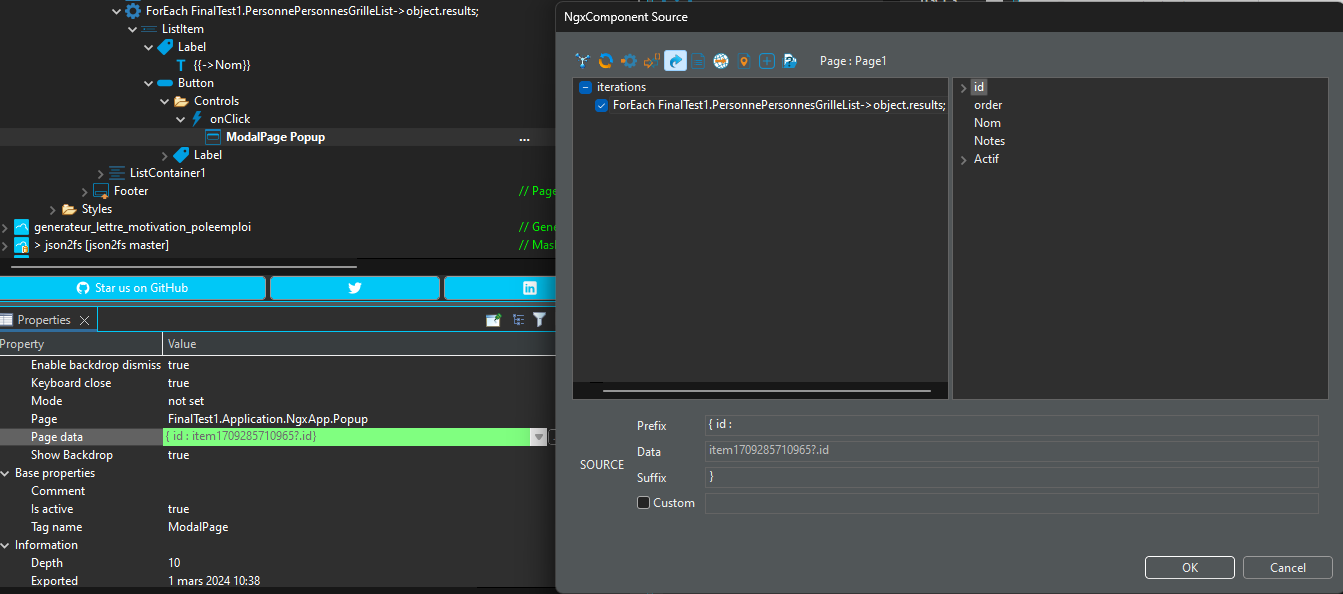
Task: Toggle the ForEach PersonnePersonnesGrilleList checkbox
Action: click(x=601, y=105)
